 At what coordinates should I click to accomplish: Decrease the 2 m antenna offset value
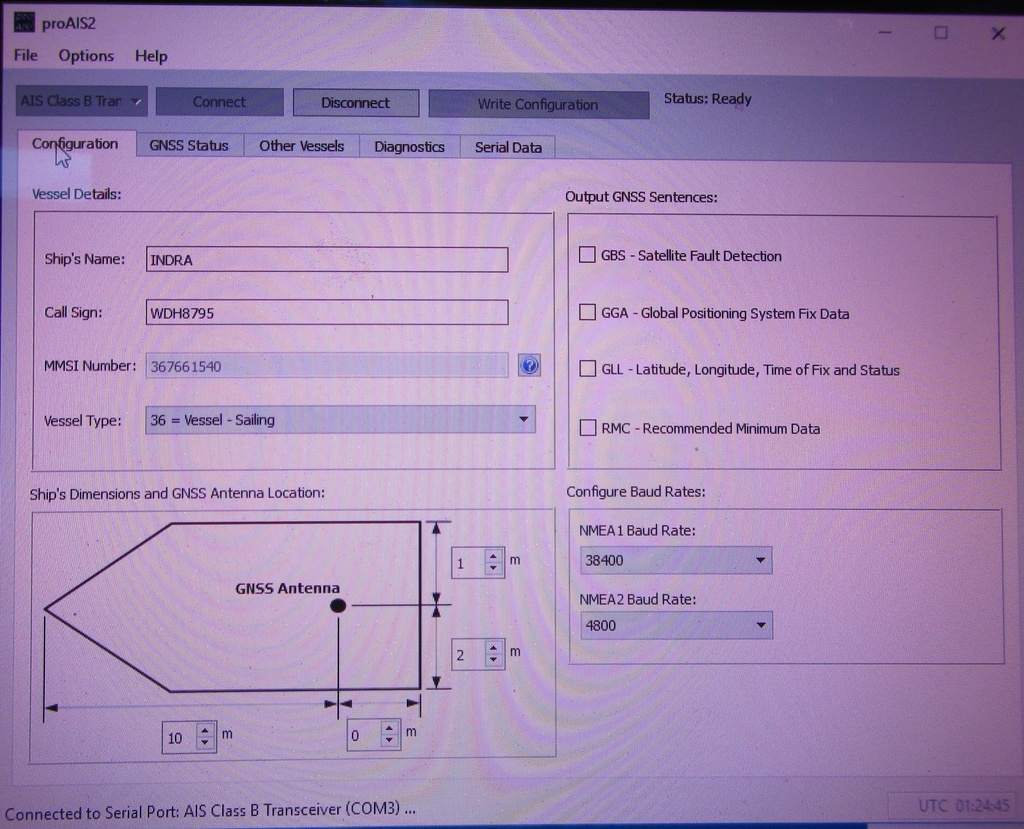493,659
